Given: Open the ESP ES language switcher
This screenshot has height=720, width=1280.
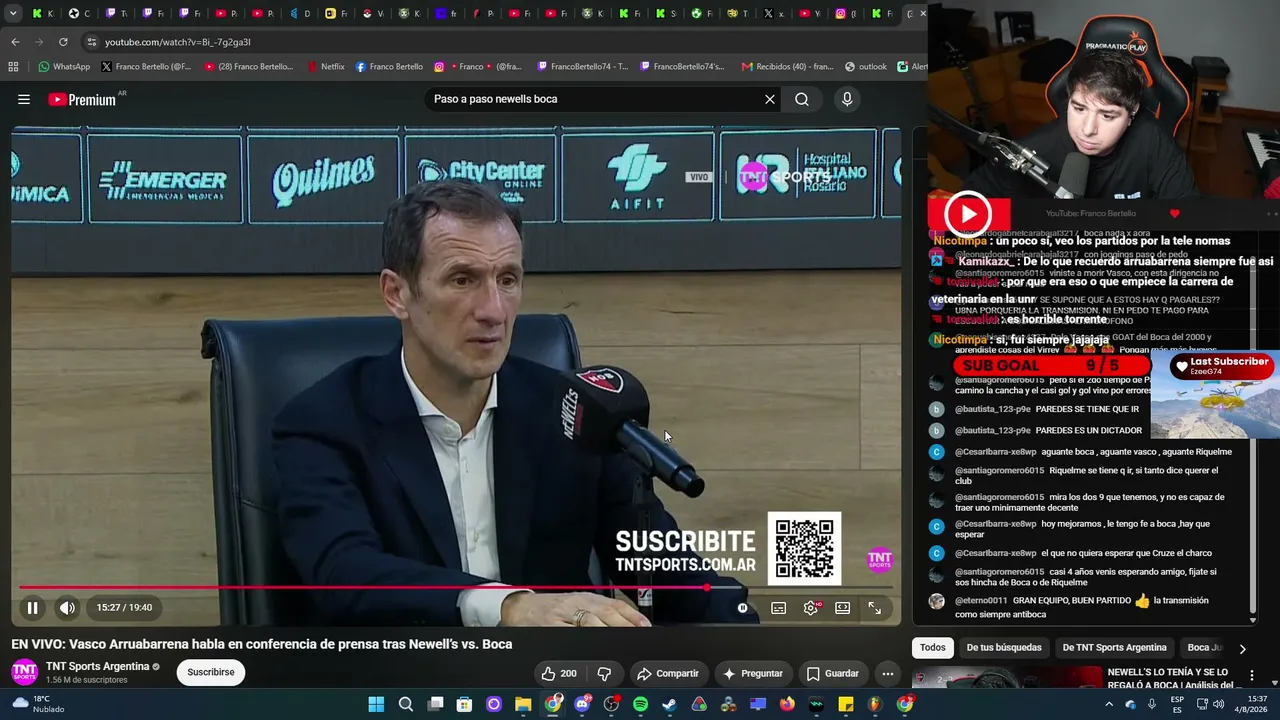Looking at the screenshot, I should (x=1177, y=704).
